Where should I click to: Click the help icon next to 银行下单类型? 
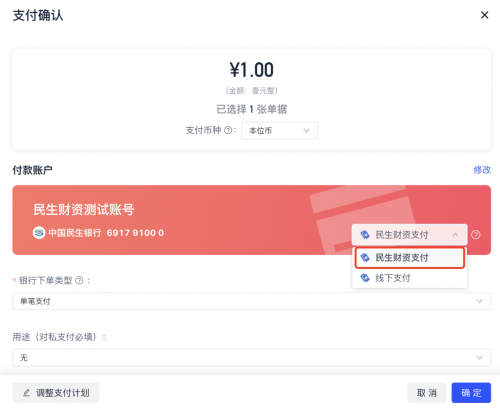coord(79,281)
